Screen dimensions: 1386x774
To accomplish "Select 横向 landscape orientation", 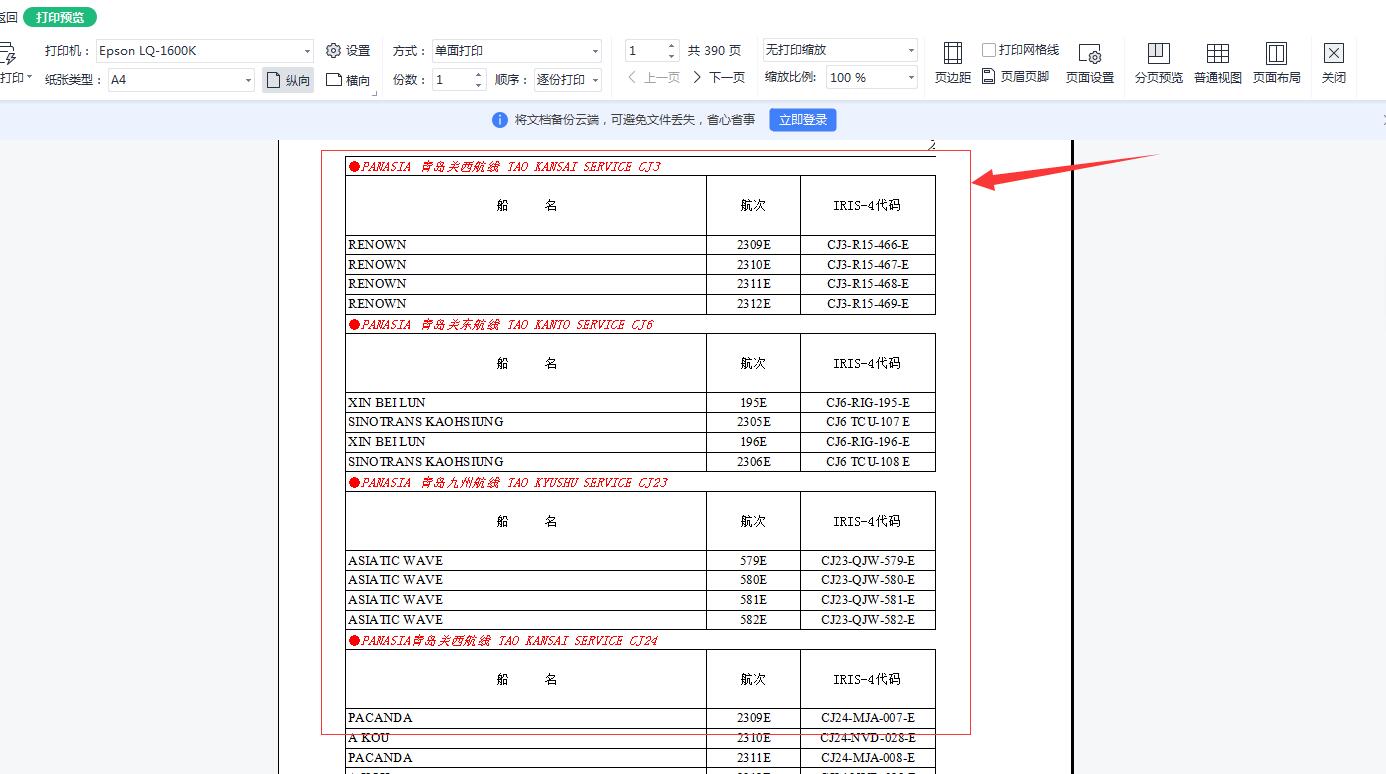I will point(347,80).
